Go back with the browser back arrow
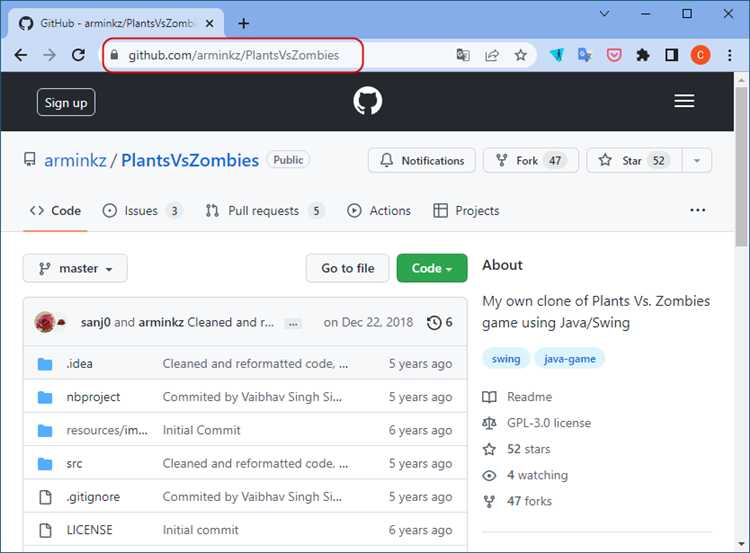 [21, 55]
